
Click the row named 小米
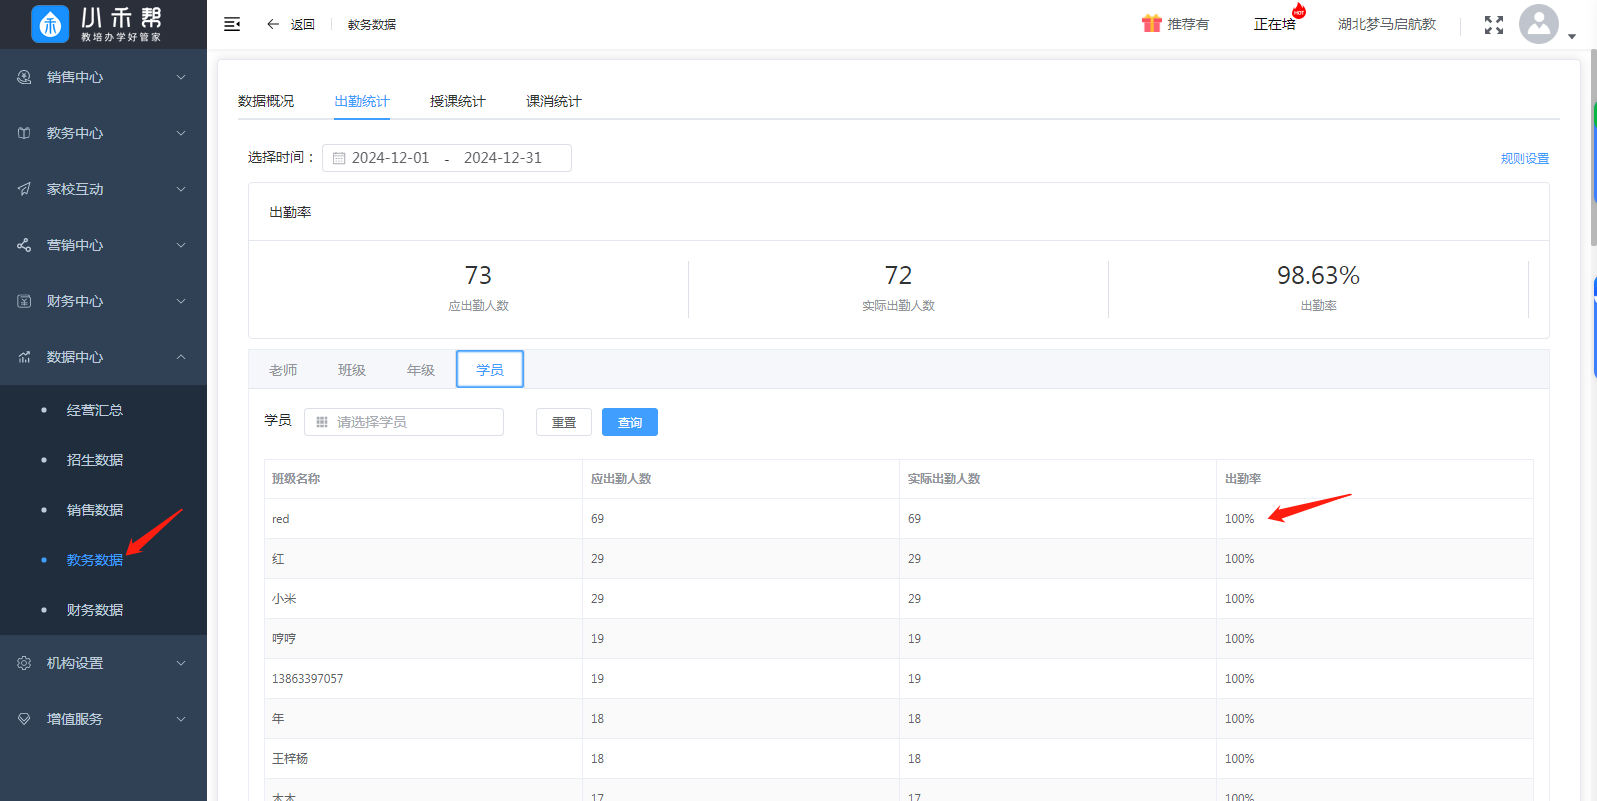point(899,599)
